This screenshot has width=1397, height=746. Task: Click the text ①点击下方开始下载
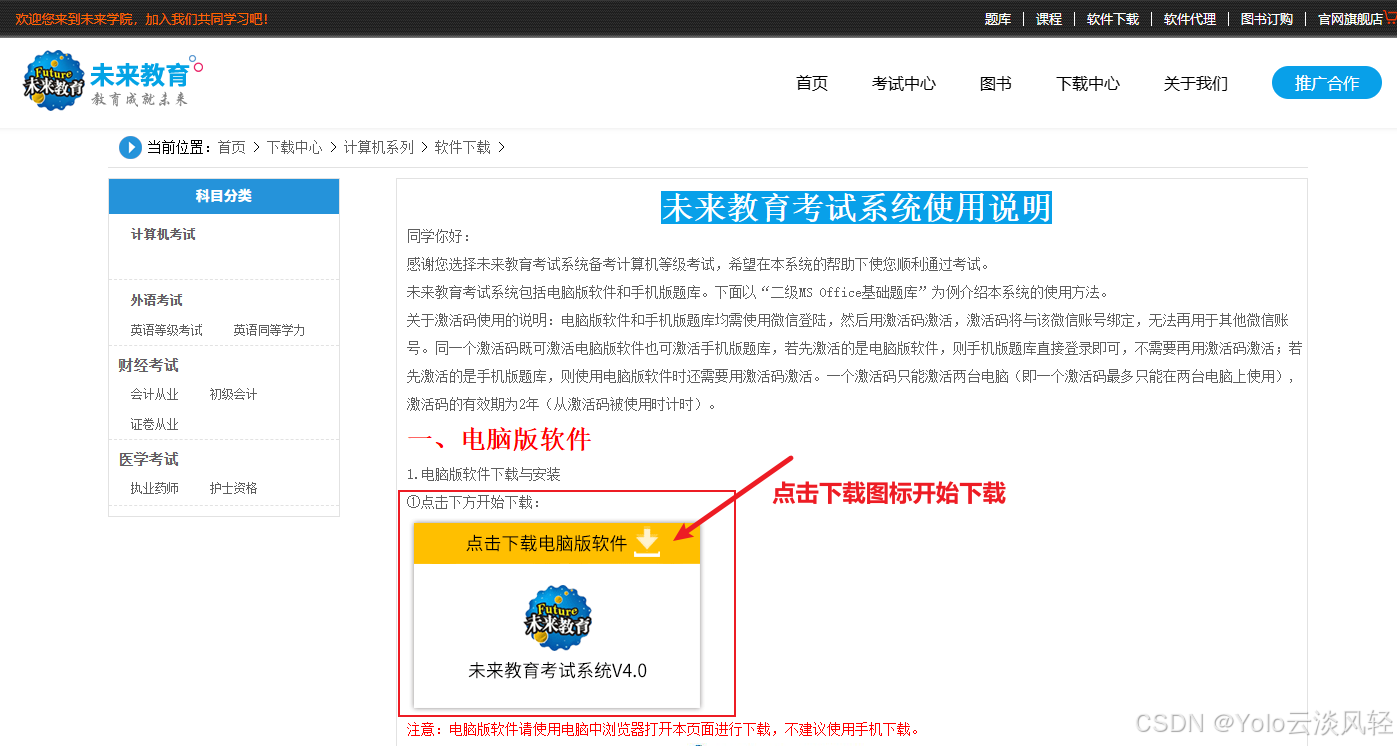tap(473, 502)
